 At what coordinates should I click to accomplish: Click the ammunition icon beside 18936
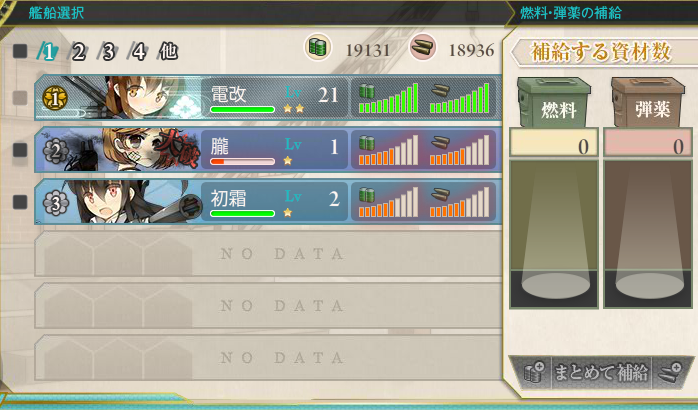(x=422, y=47)
